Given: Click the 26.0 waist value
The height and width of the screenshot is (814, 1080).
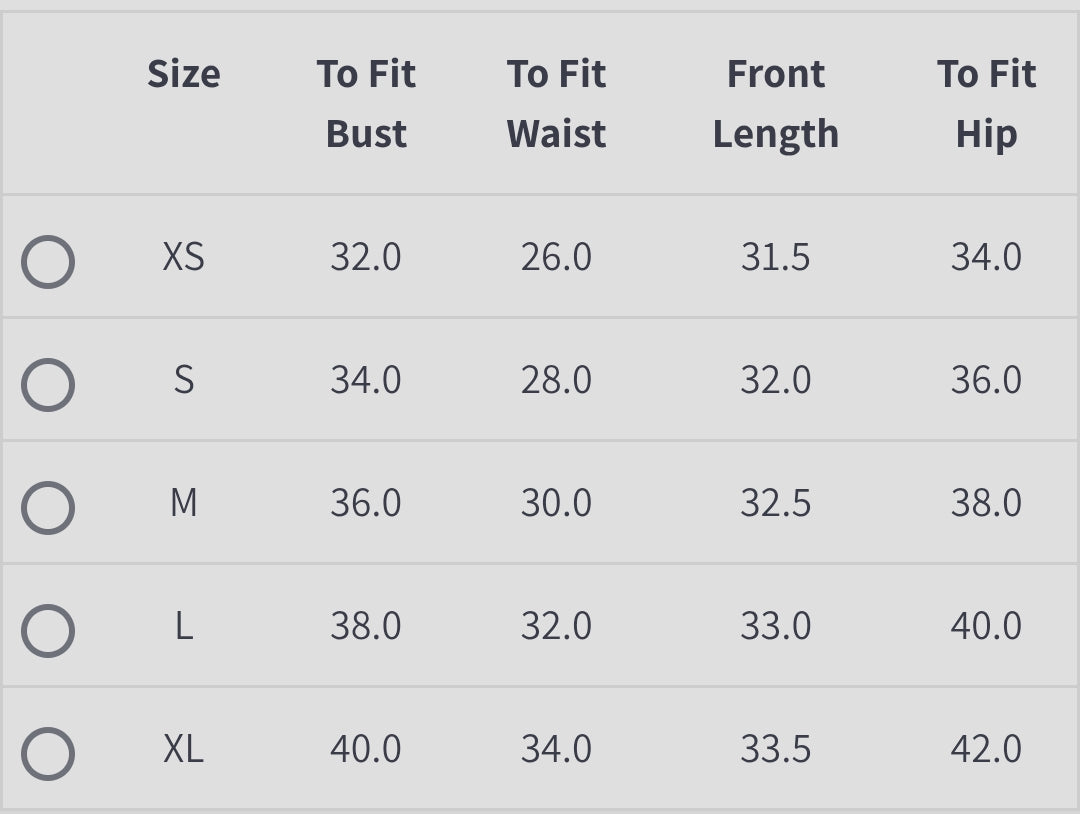Looking at the screenshot, I should 556,258.
